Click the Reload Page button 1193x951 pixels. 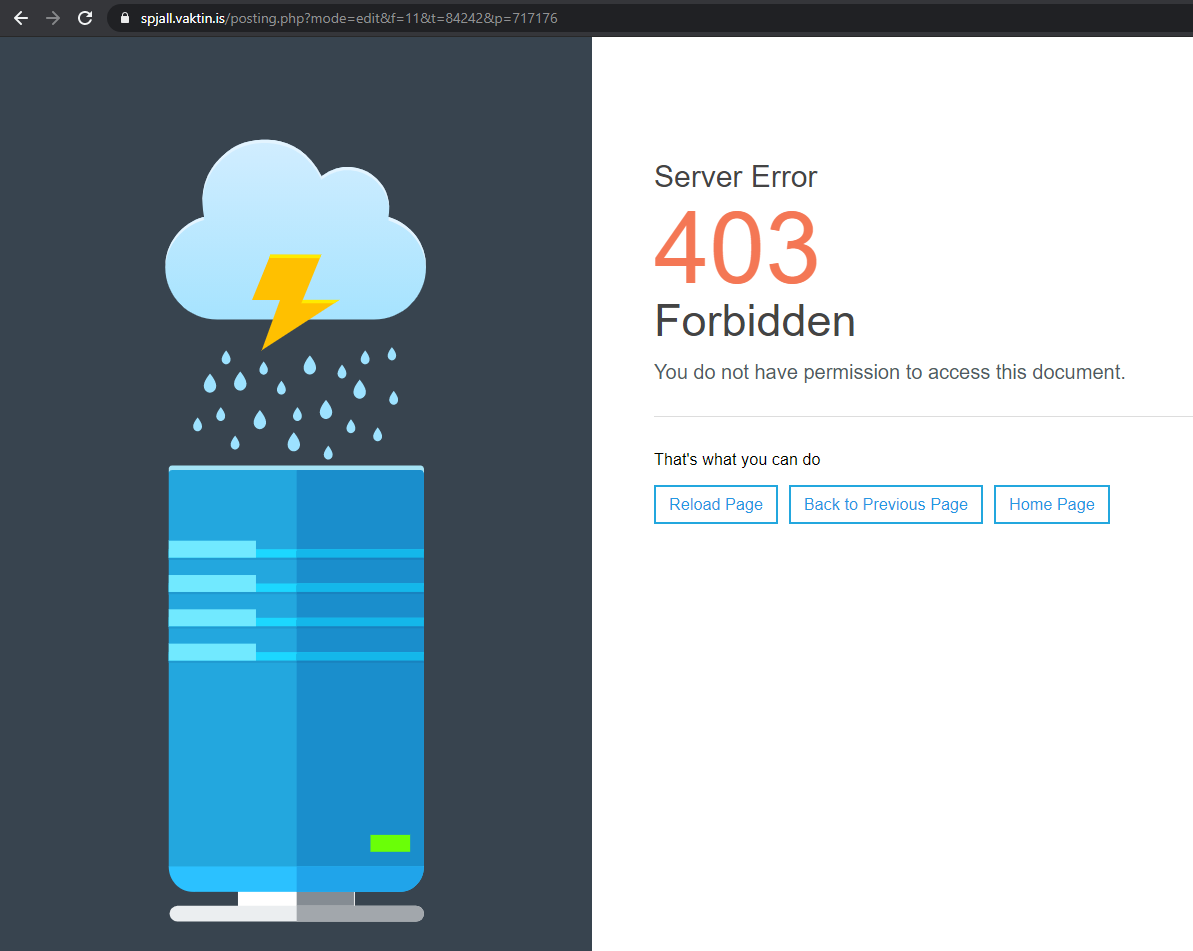coord(716,504)
